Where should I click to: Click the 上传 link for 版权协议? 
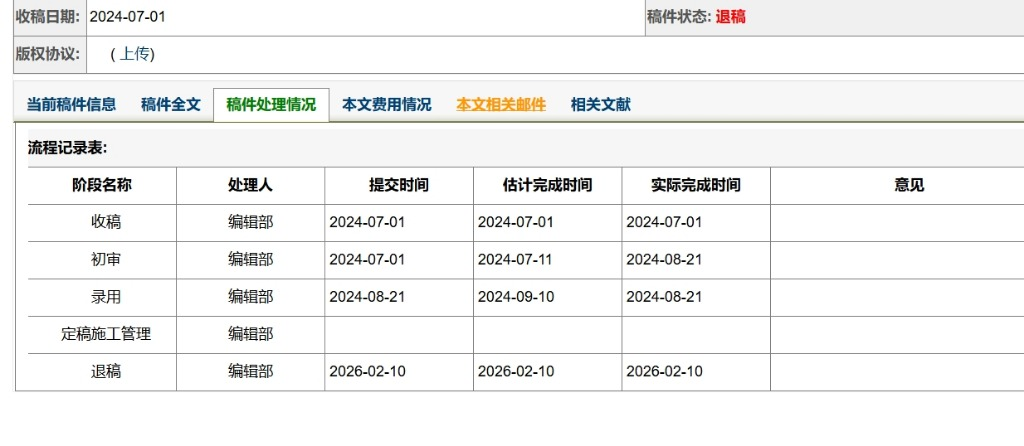click(x=135, y=54)
